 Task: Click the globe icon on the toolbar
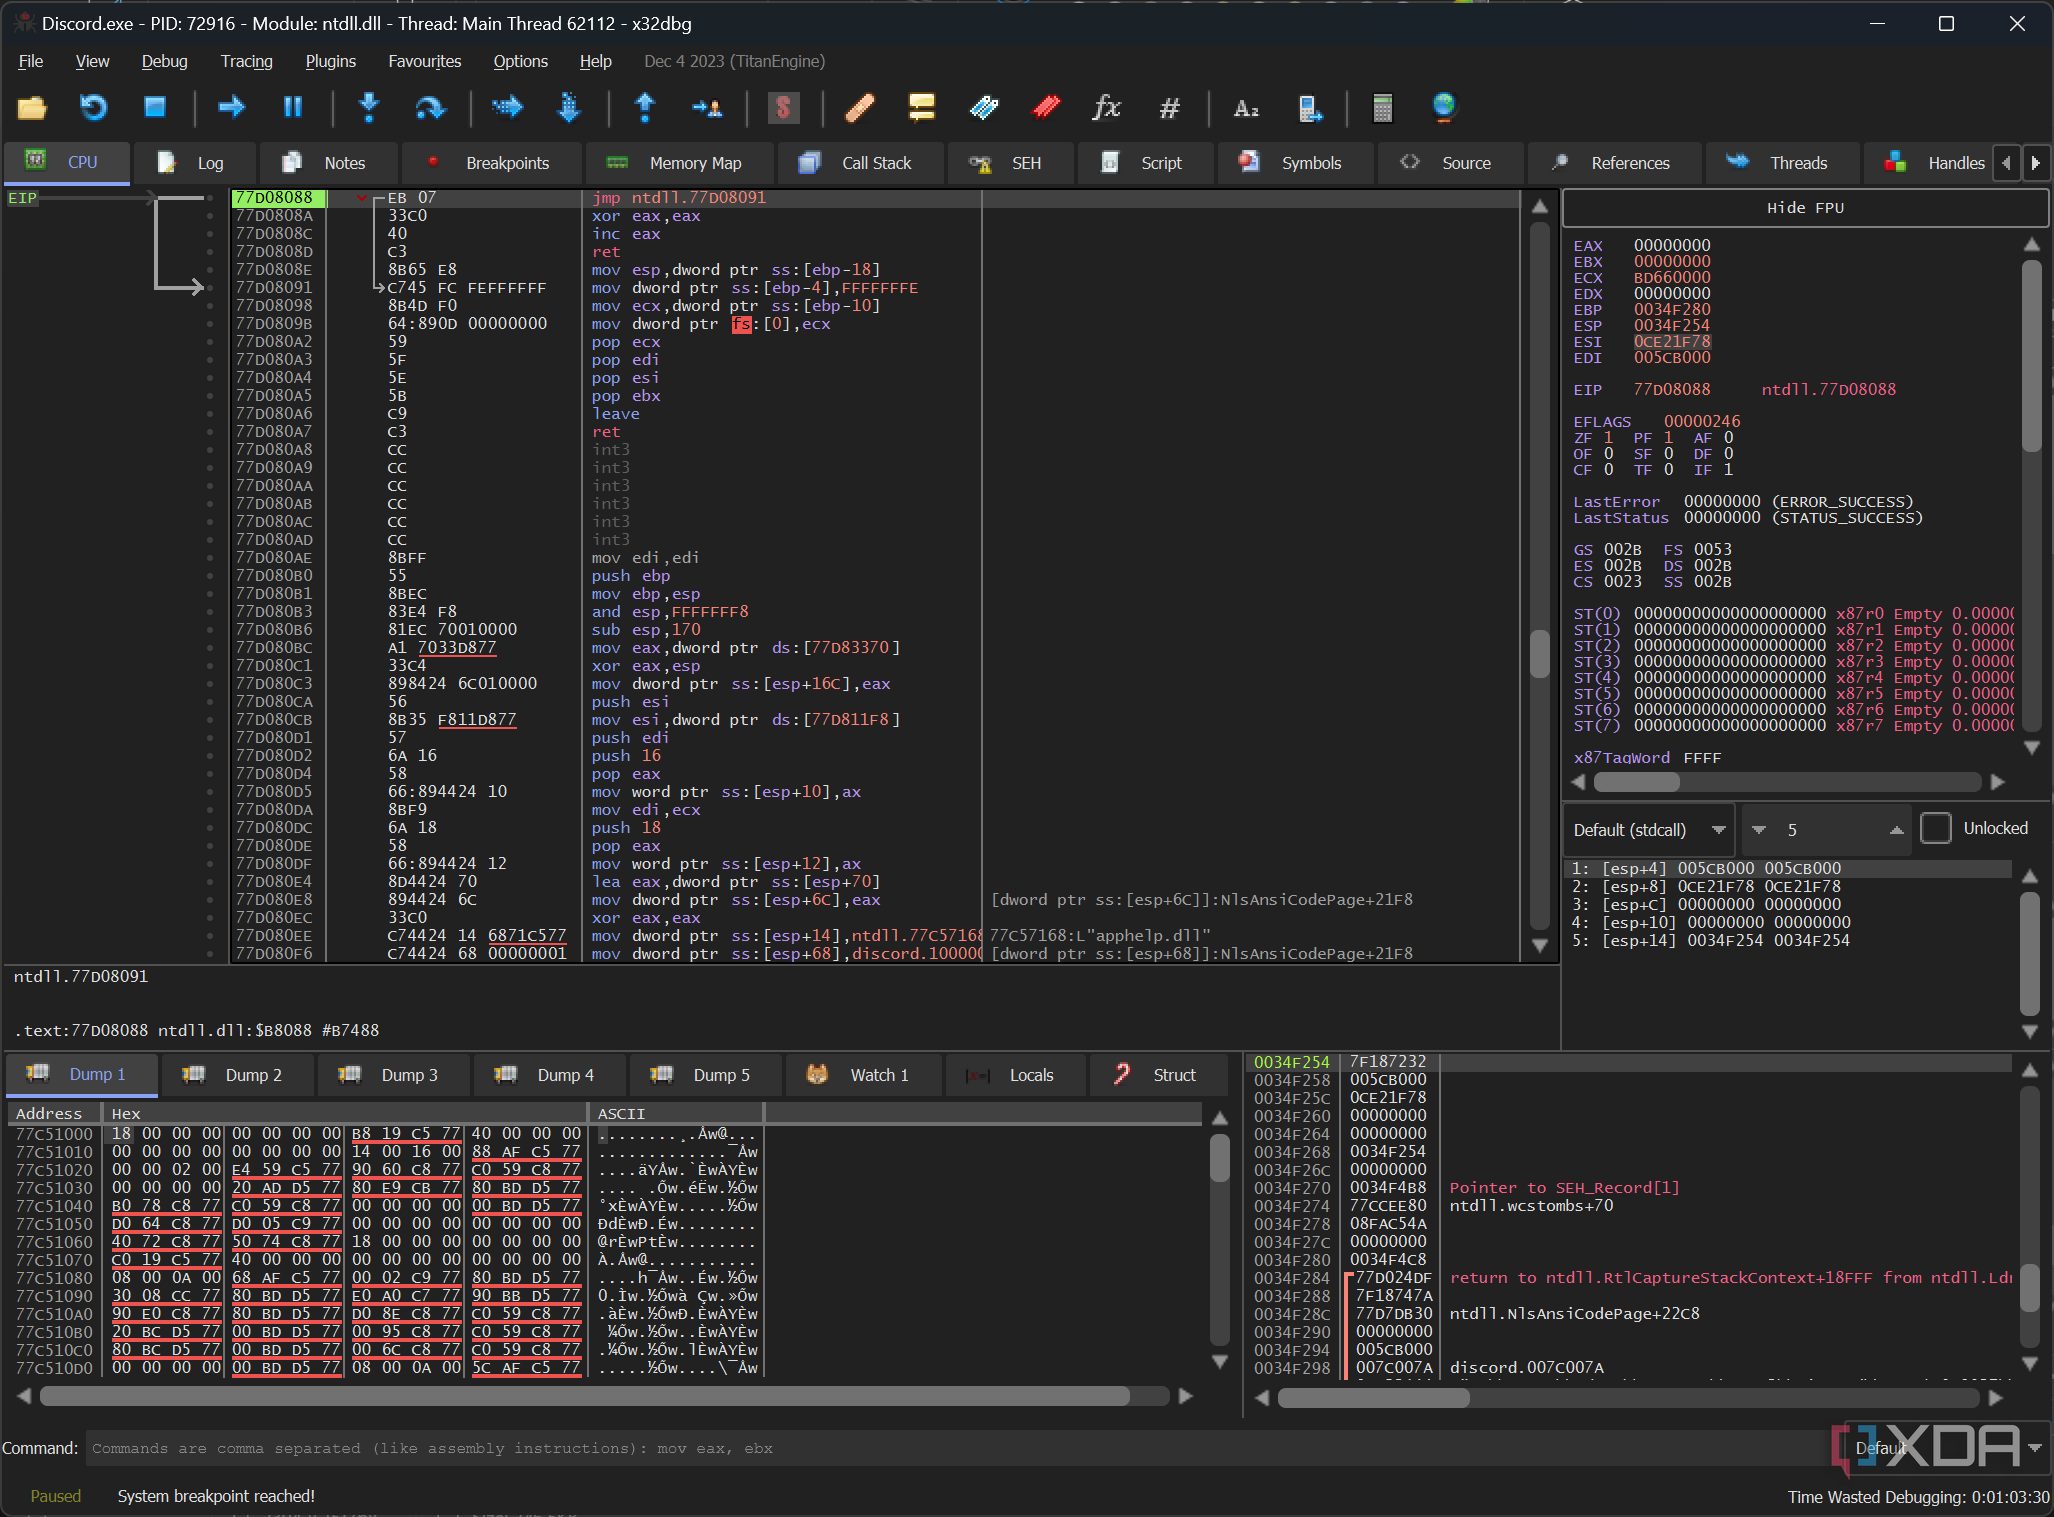1444,107
